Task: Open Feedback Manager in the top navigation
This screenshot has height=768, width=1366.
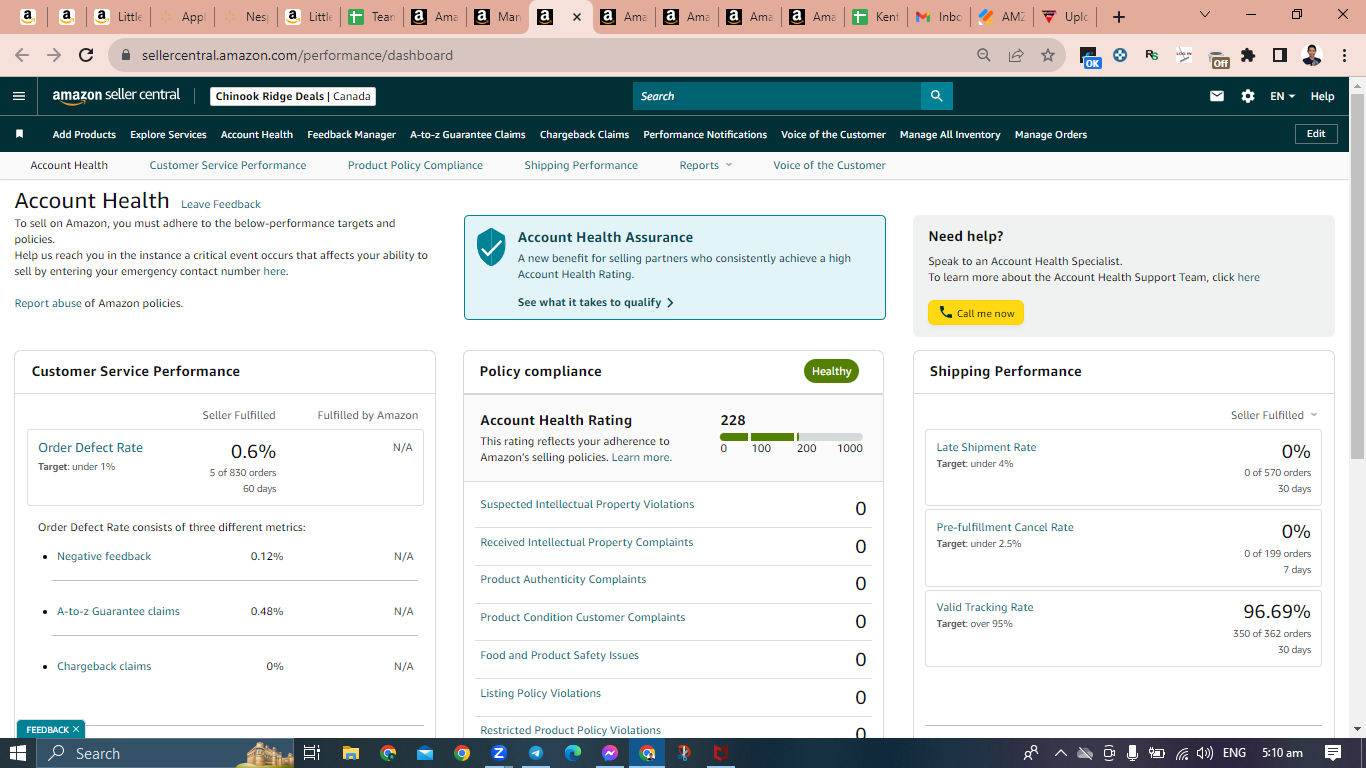Action: point(352,134)
